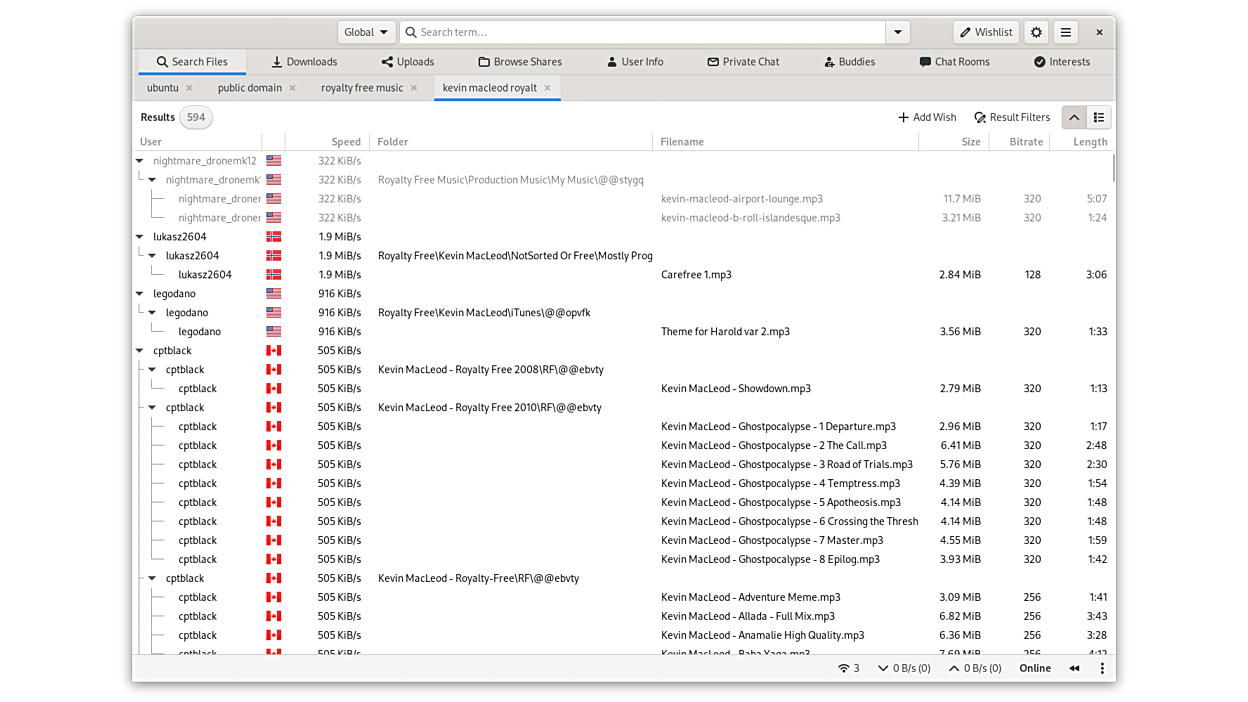1248x702 pixels.
Task: Sort by the Bitrate column header
Action: point(1019,142)
